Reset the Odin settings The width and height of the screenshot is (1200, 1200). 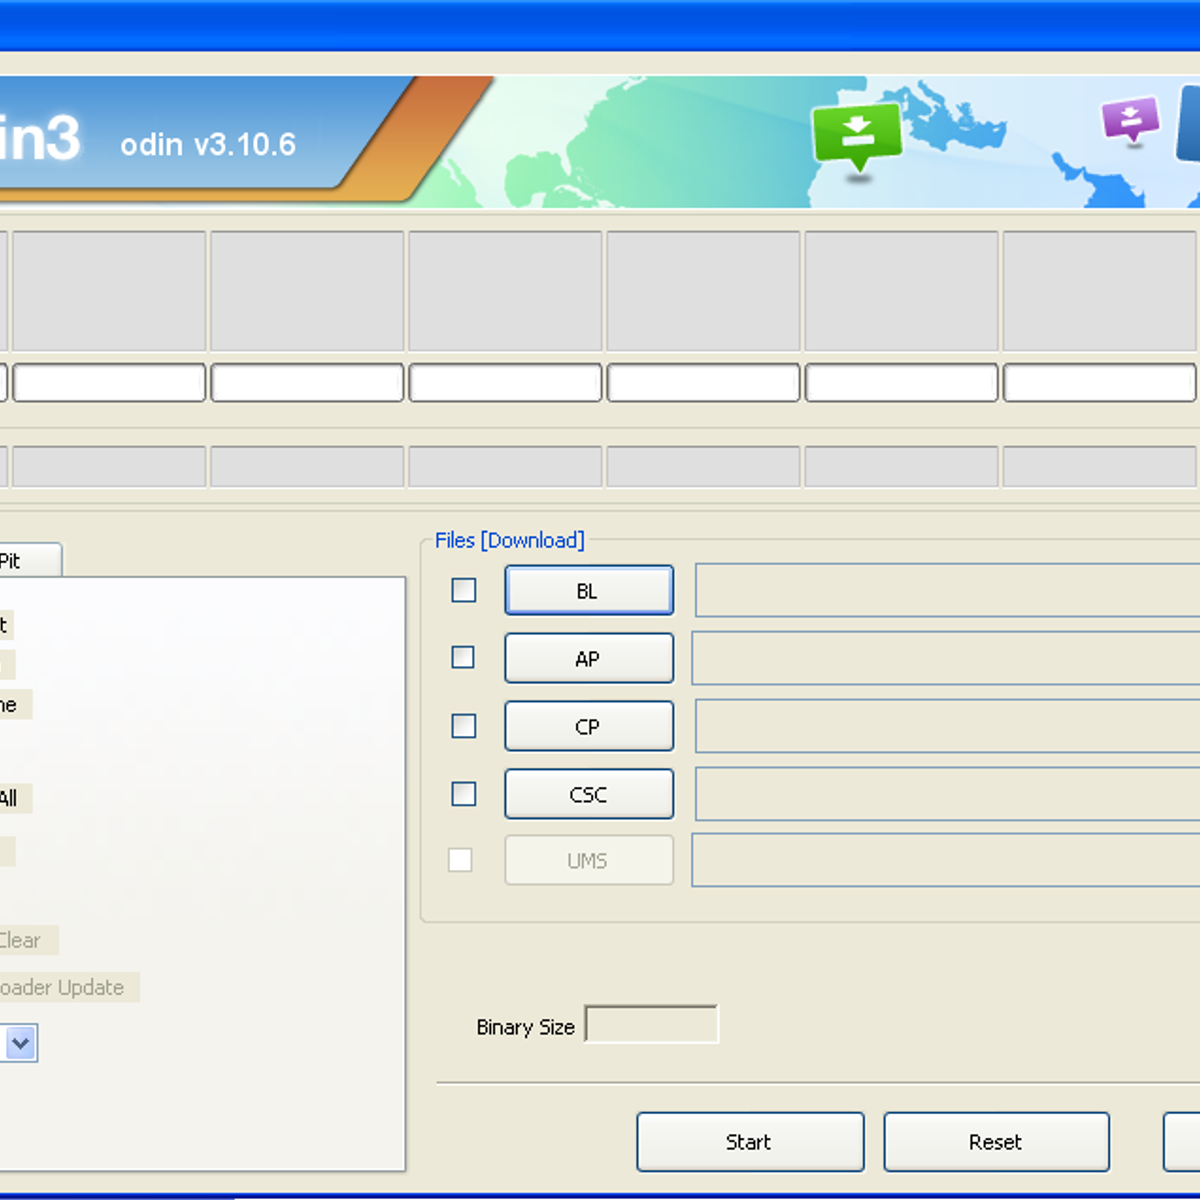pyautogui.click(x=996, y=1142)
